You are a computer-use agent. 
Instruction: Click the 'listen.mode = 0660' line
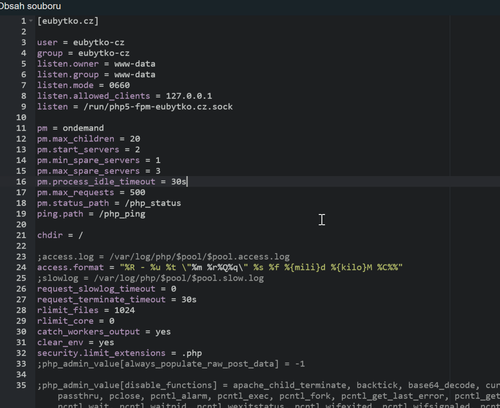tap(83, 85)
